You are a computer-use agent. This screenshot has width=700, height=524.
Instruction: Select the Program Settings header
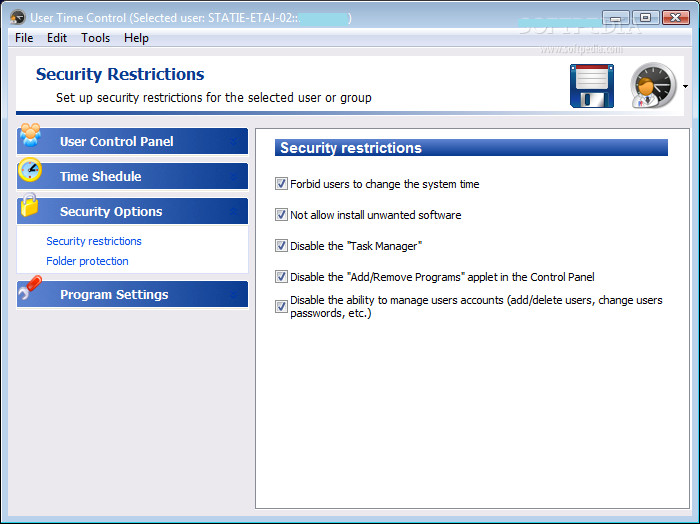133,294
